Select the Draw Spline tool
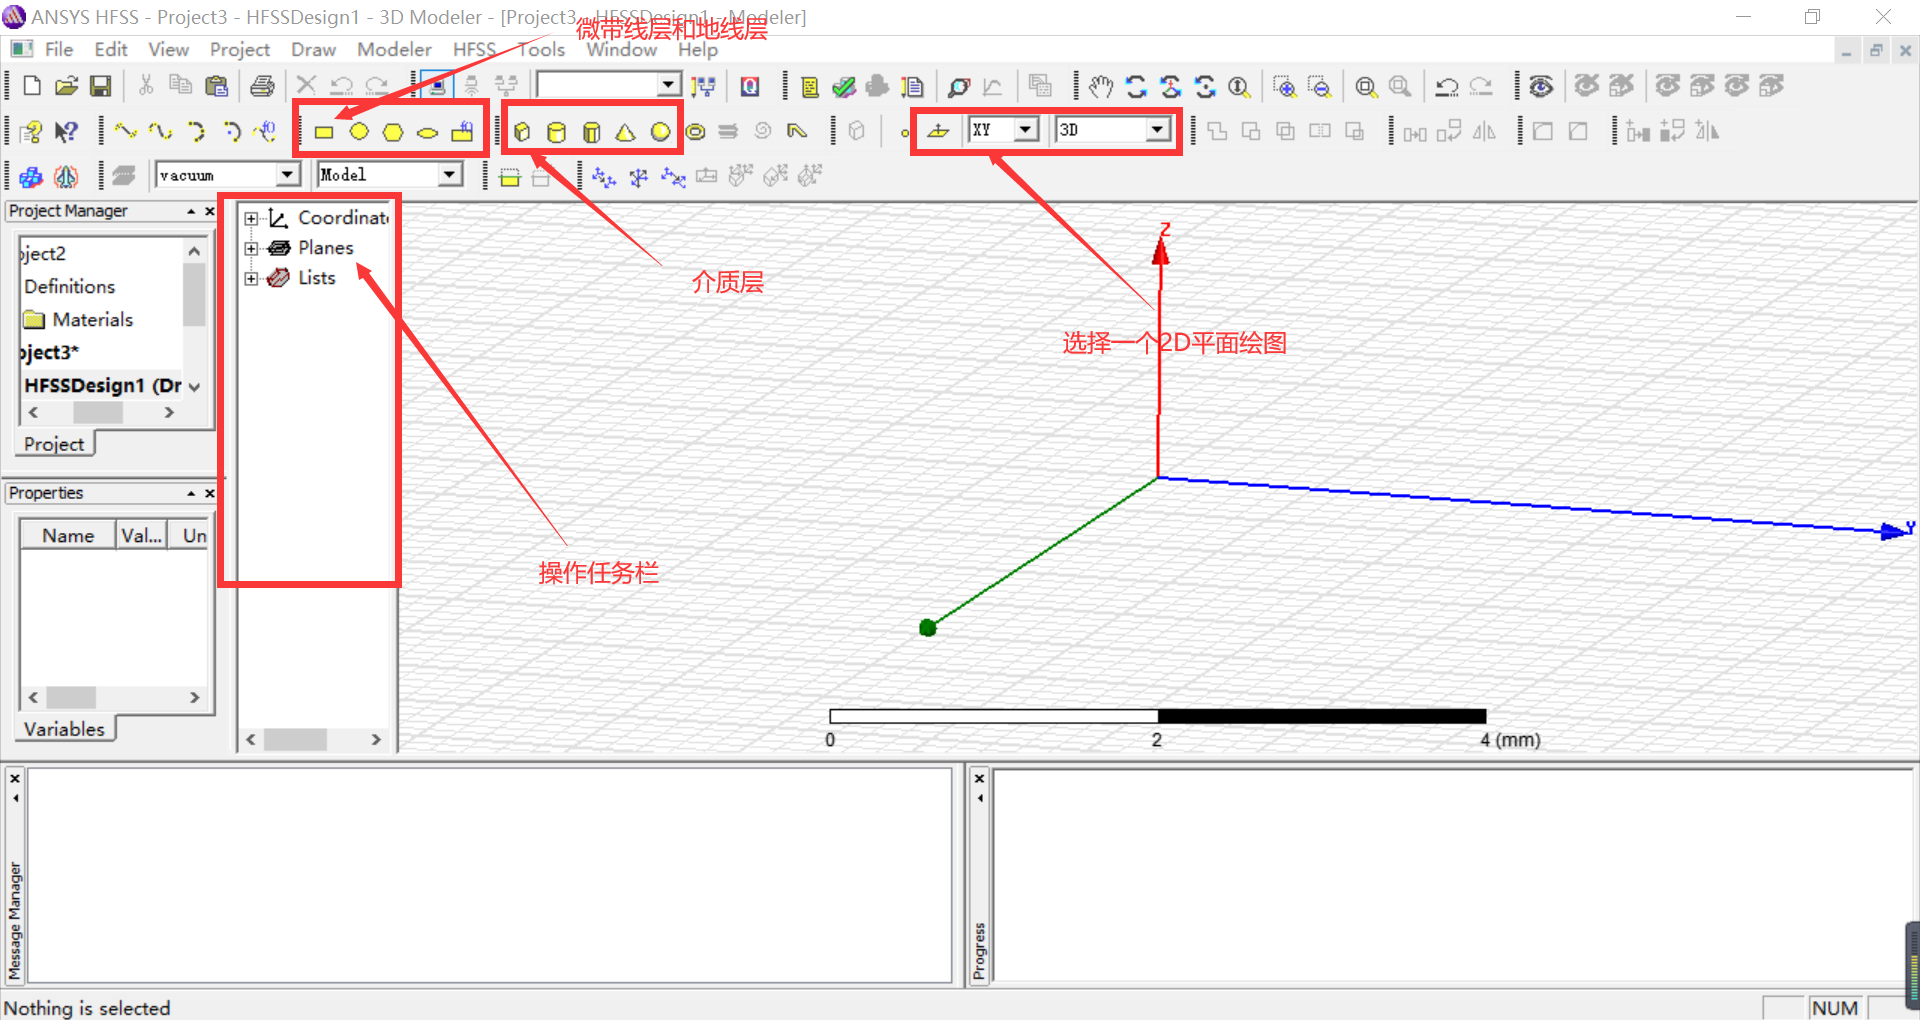 tap(160, 131)
